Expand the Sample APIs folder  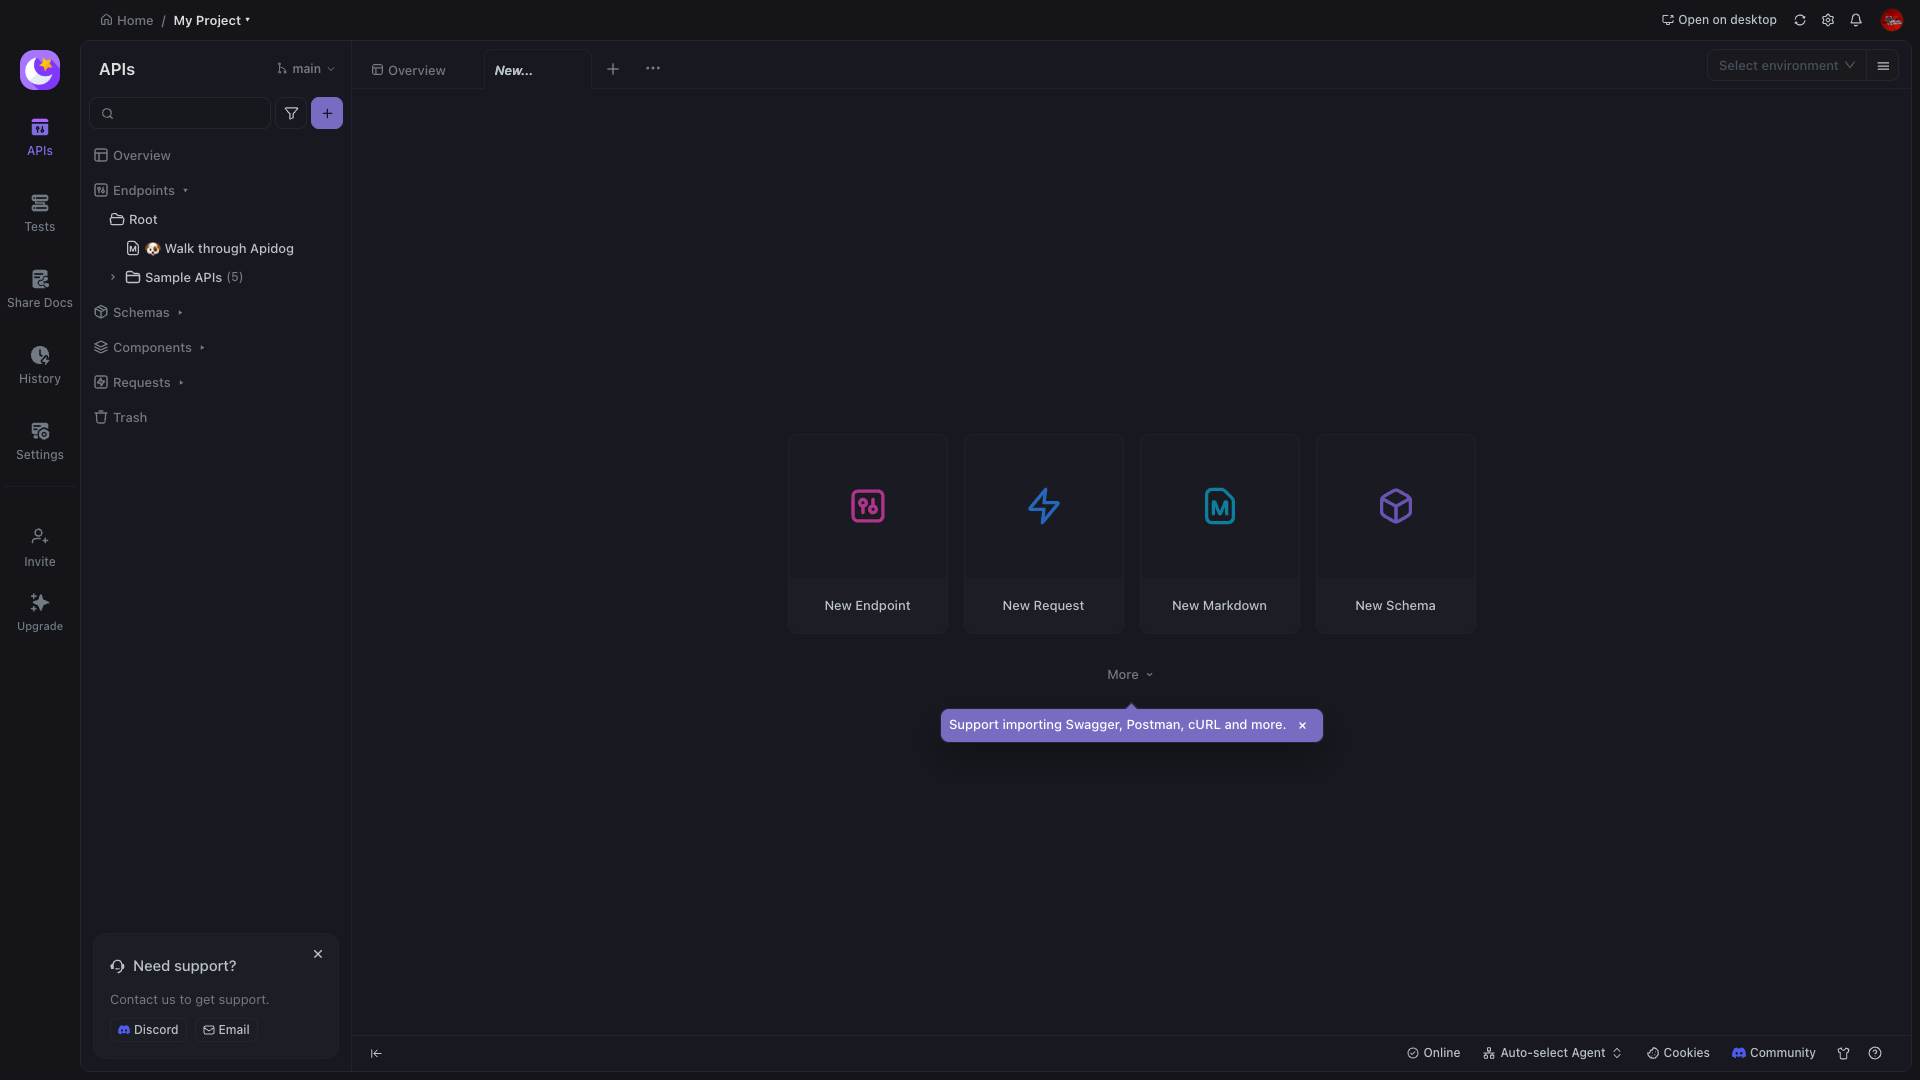pos(112,277)
